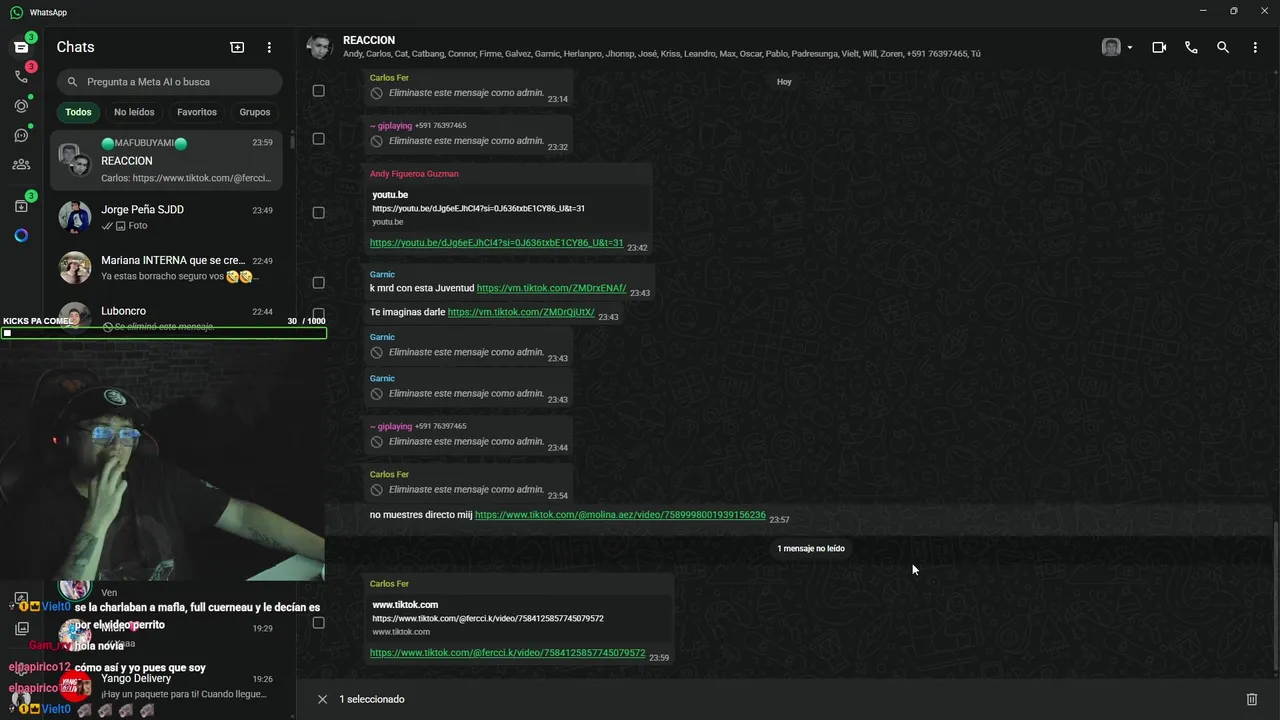Check the giplaying 23:32 deleted message

(x=318, y=139)
